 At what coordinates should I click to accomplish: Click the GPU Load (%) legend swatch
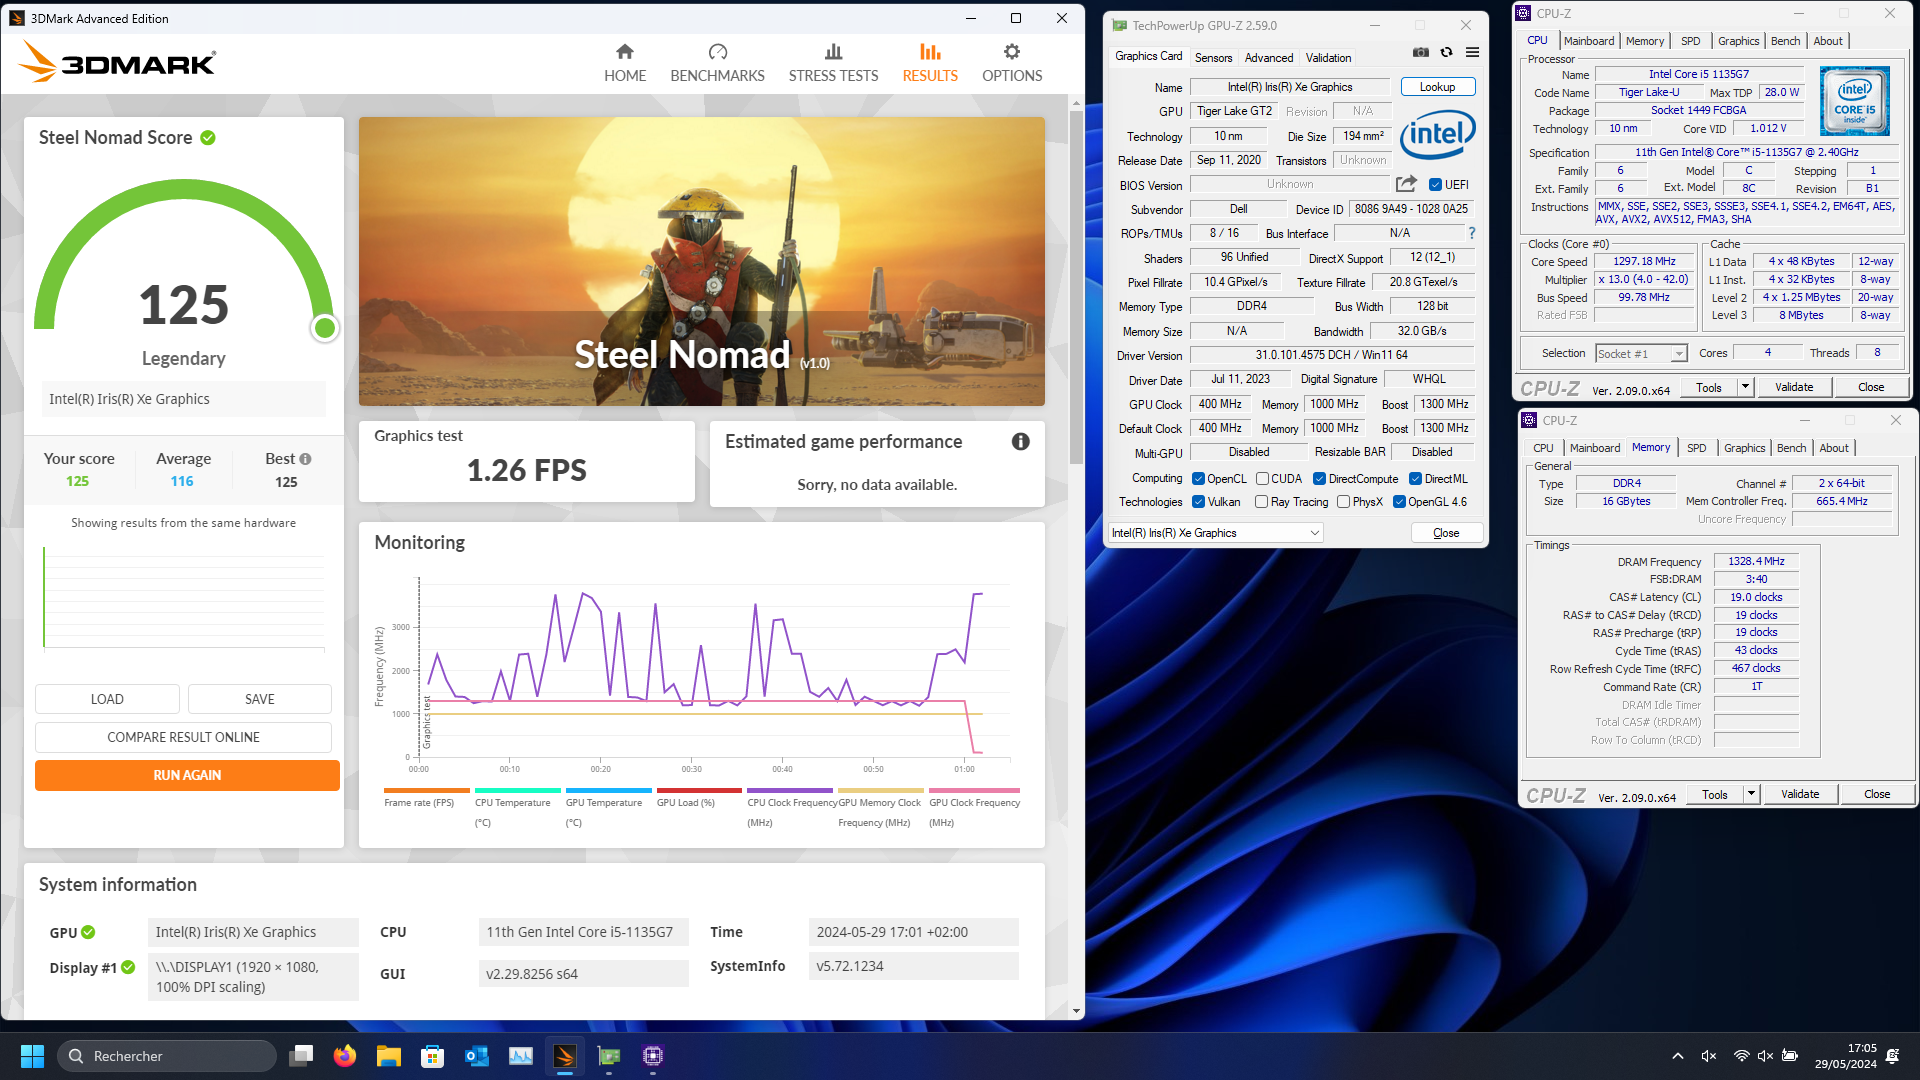point(699,791)
